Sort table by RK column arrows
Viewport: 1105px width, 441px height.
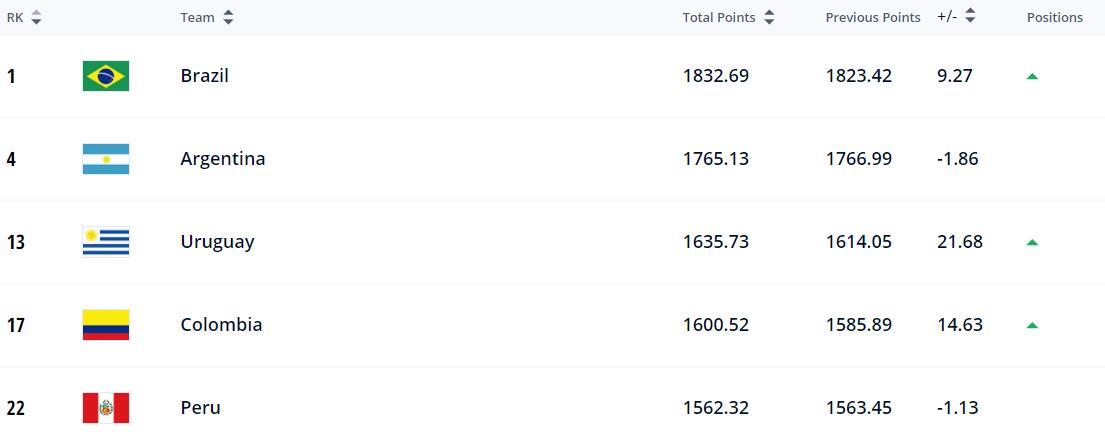(x=36, y=17)
